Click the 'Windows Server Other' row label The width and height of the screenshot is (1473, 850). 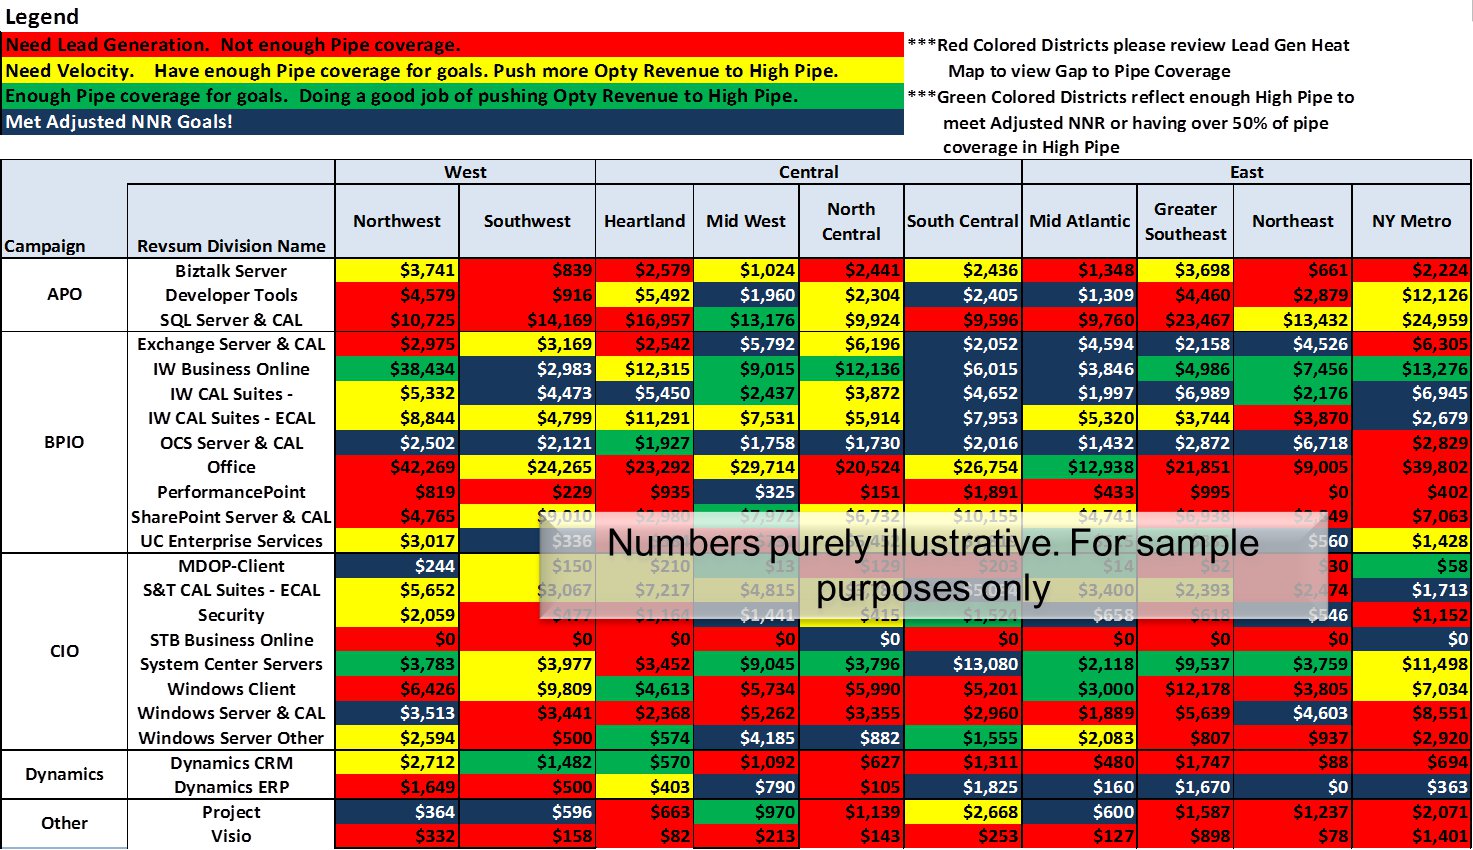click(231, 738)
